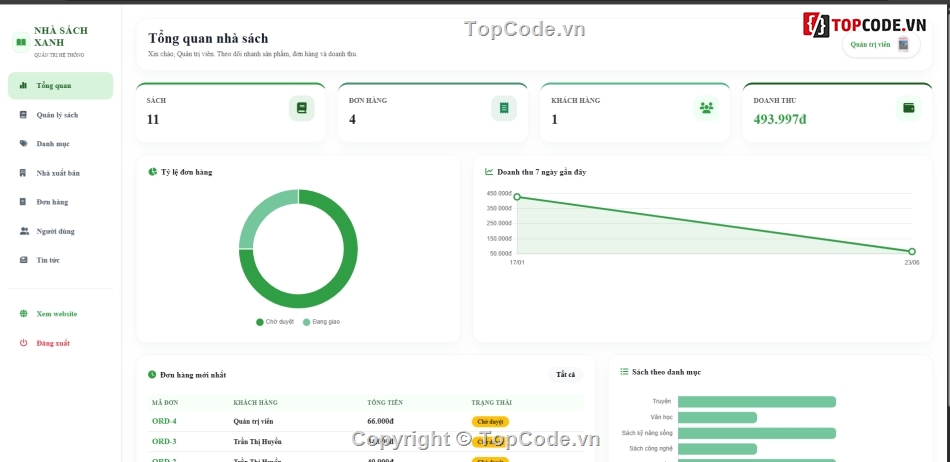Screen dimensions: 950x462
Task: Click the Nhà xuất bản building icon
Action: point(23,173)
